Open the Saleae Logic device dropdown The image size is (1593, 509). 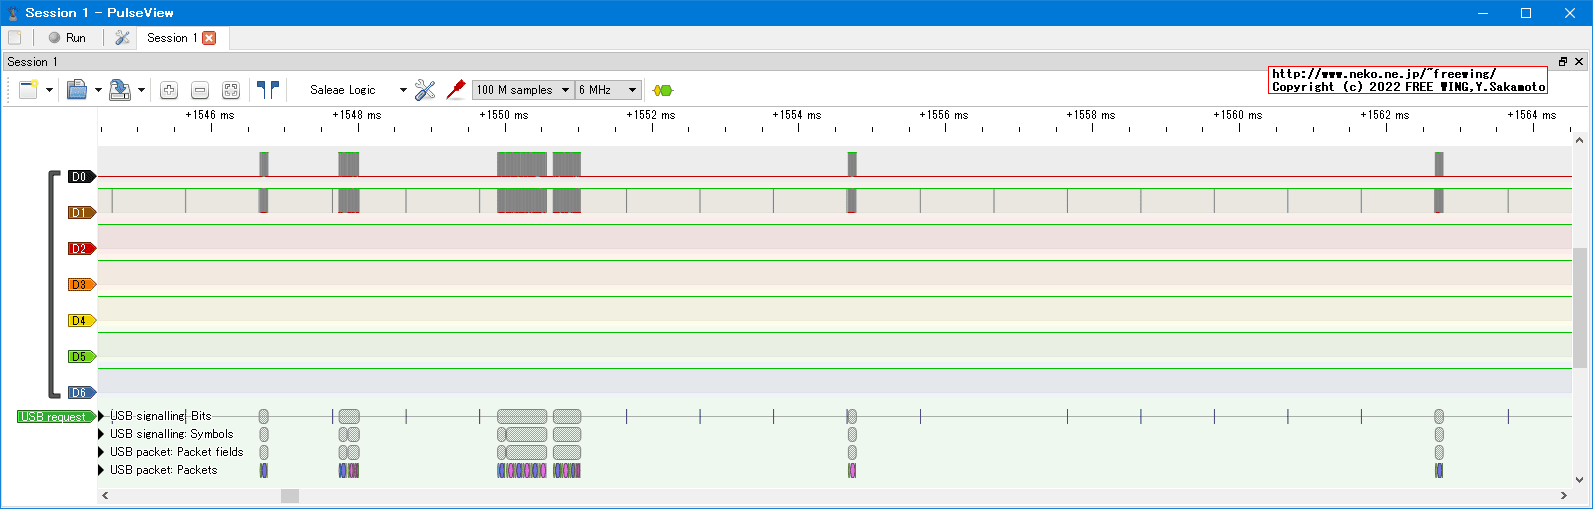pyautogui.click(x=357, y=90)
